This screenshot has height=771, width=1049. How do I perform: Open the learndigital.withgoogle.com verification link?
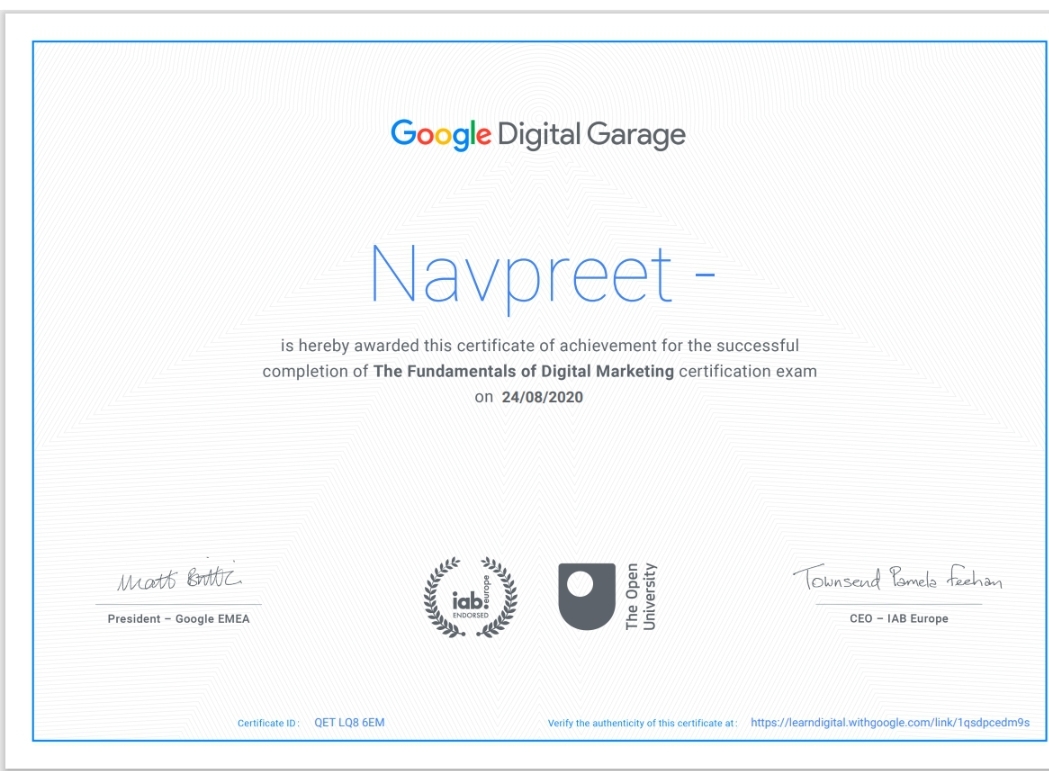point(890,722)
